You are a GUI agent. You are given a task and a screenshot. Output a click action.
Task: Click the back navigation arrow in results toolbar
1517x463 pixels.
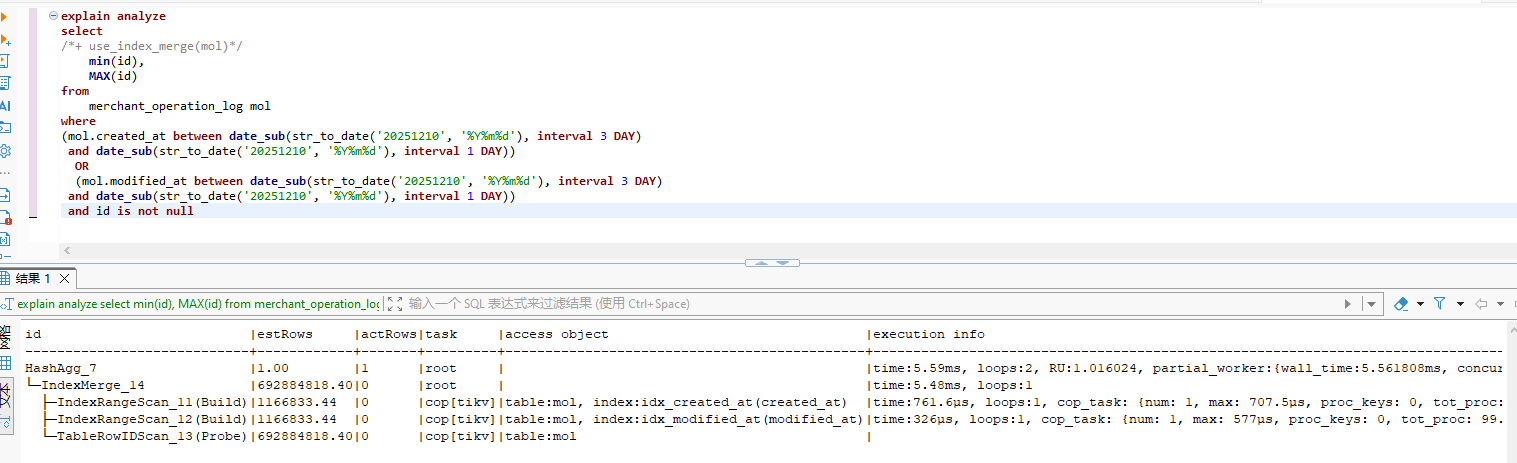pyautogui.click(x=1481, y=303)
